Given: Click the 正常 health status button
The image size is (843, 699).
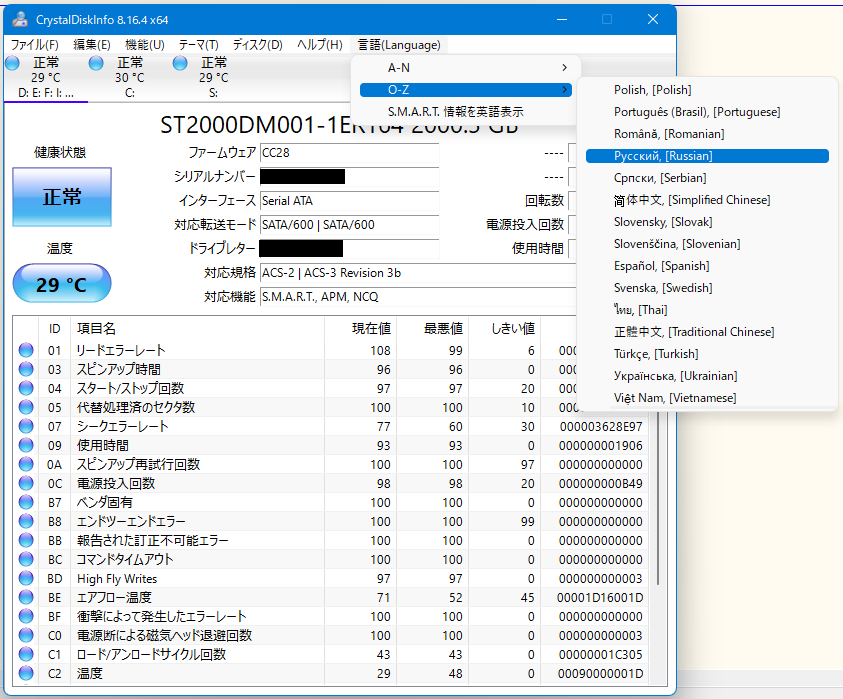Looking at the screenshot, I should (62, 197).
